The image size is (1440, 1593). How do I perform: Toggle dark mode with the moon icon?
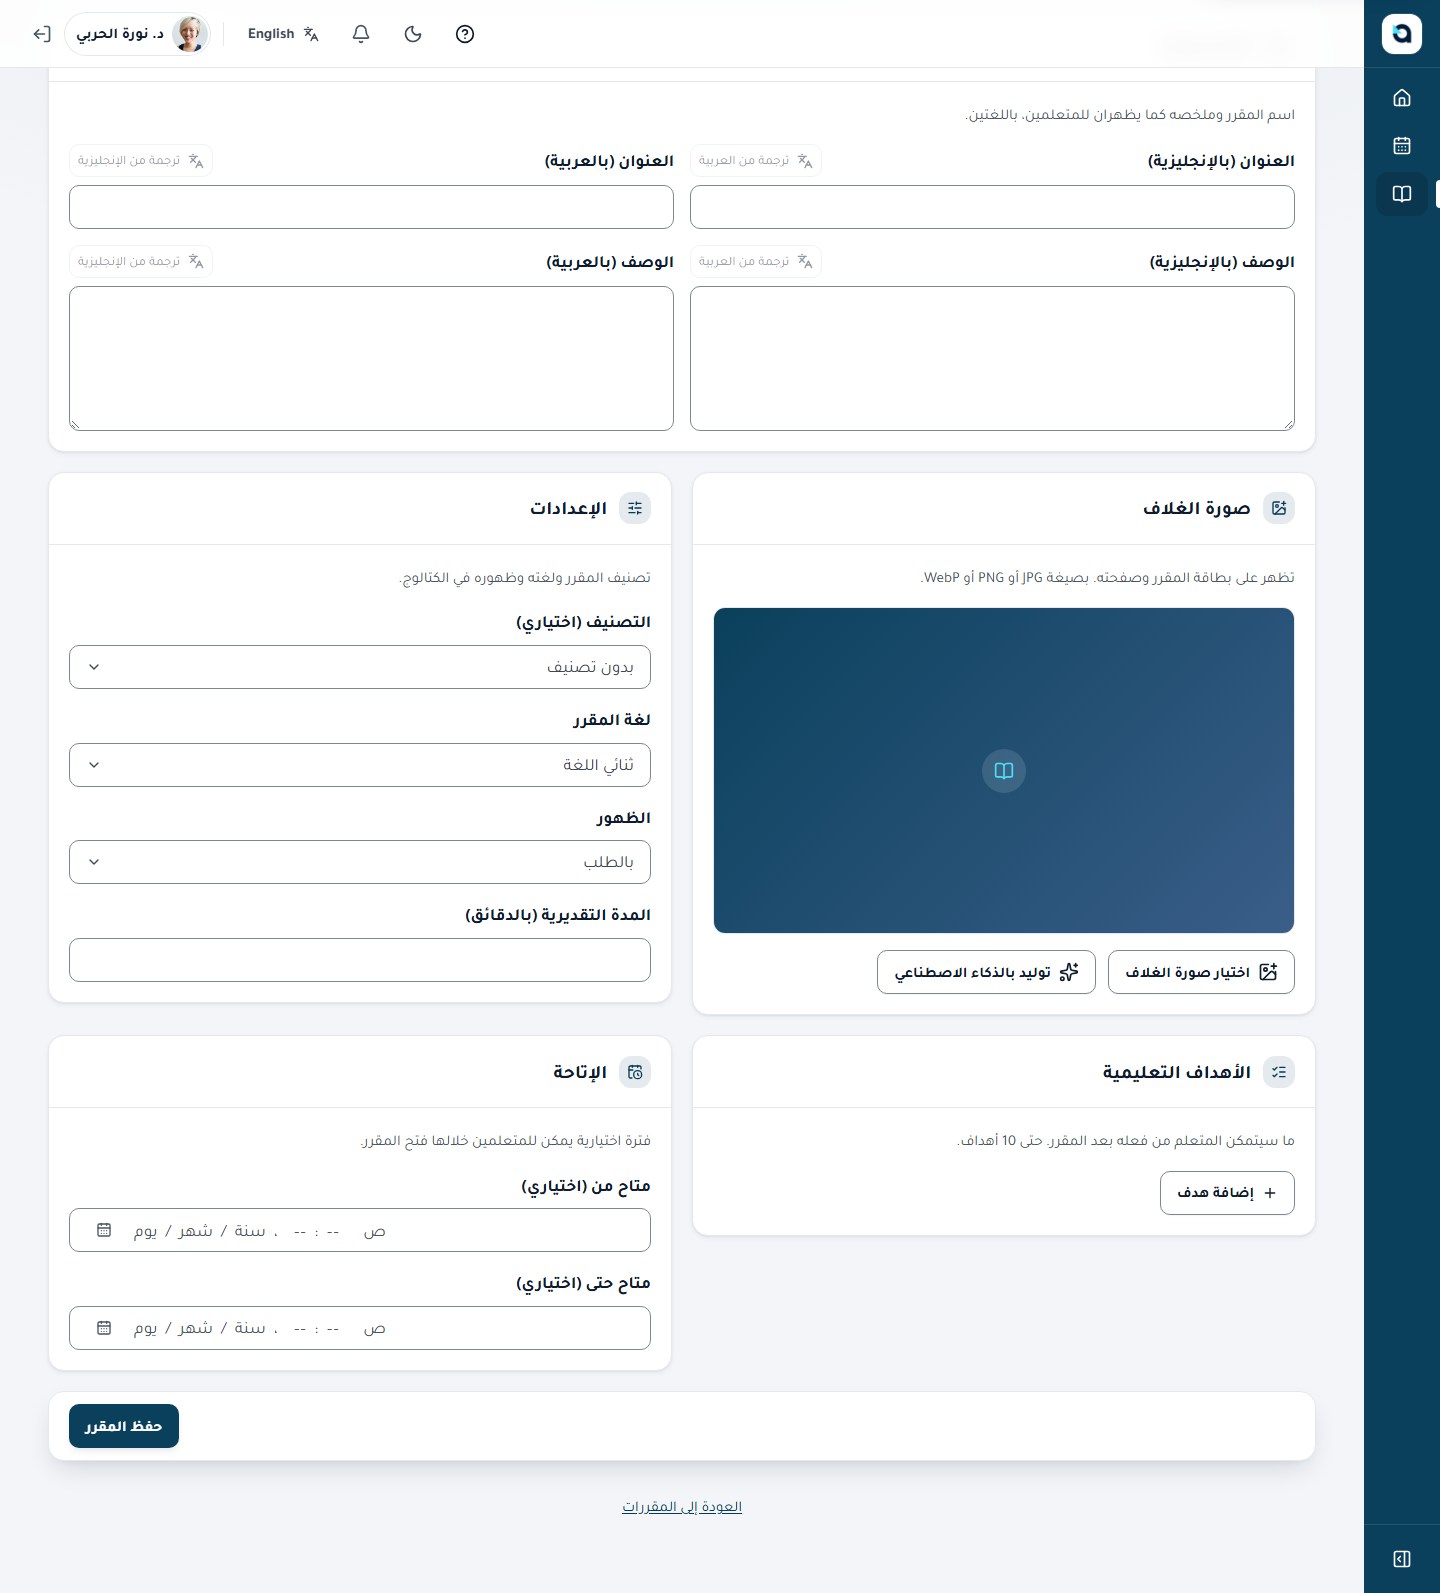(413, 34)
